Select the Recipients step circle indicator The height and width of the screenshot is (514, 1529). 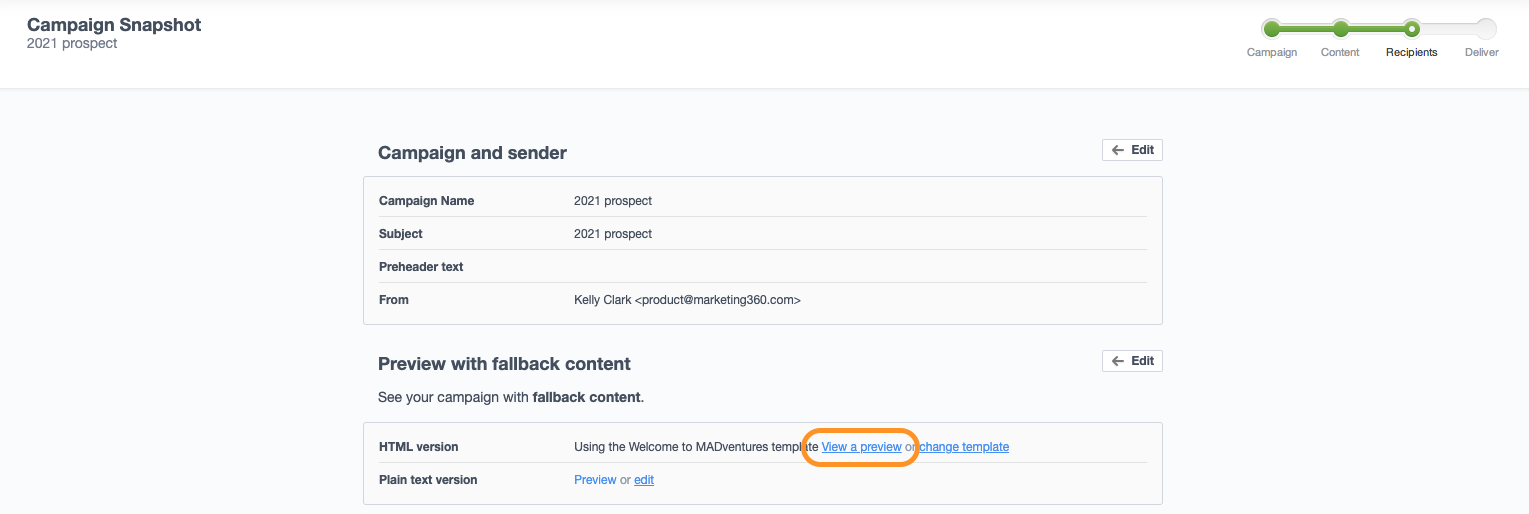tap(1411, 29)
